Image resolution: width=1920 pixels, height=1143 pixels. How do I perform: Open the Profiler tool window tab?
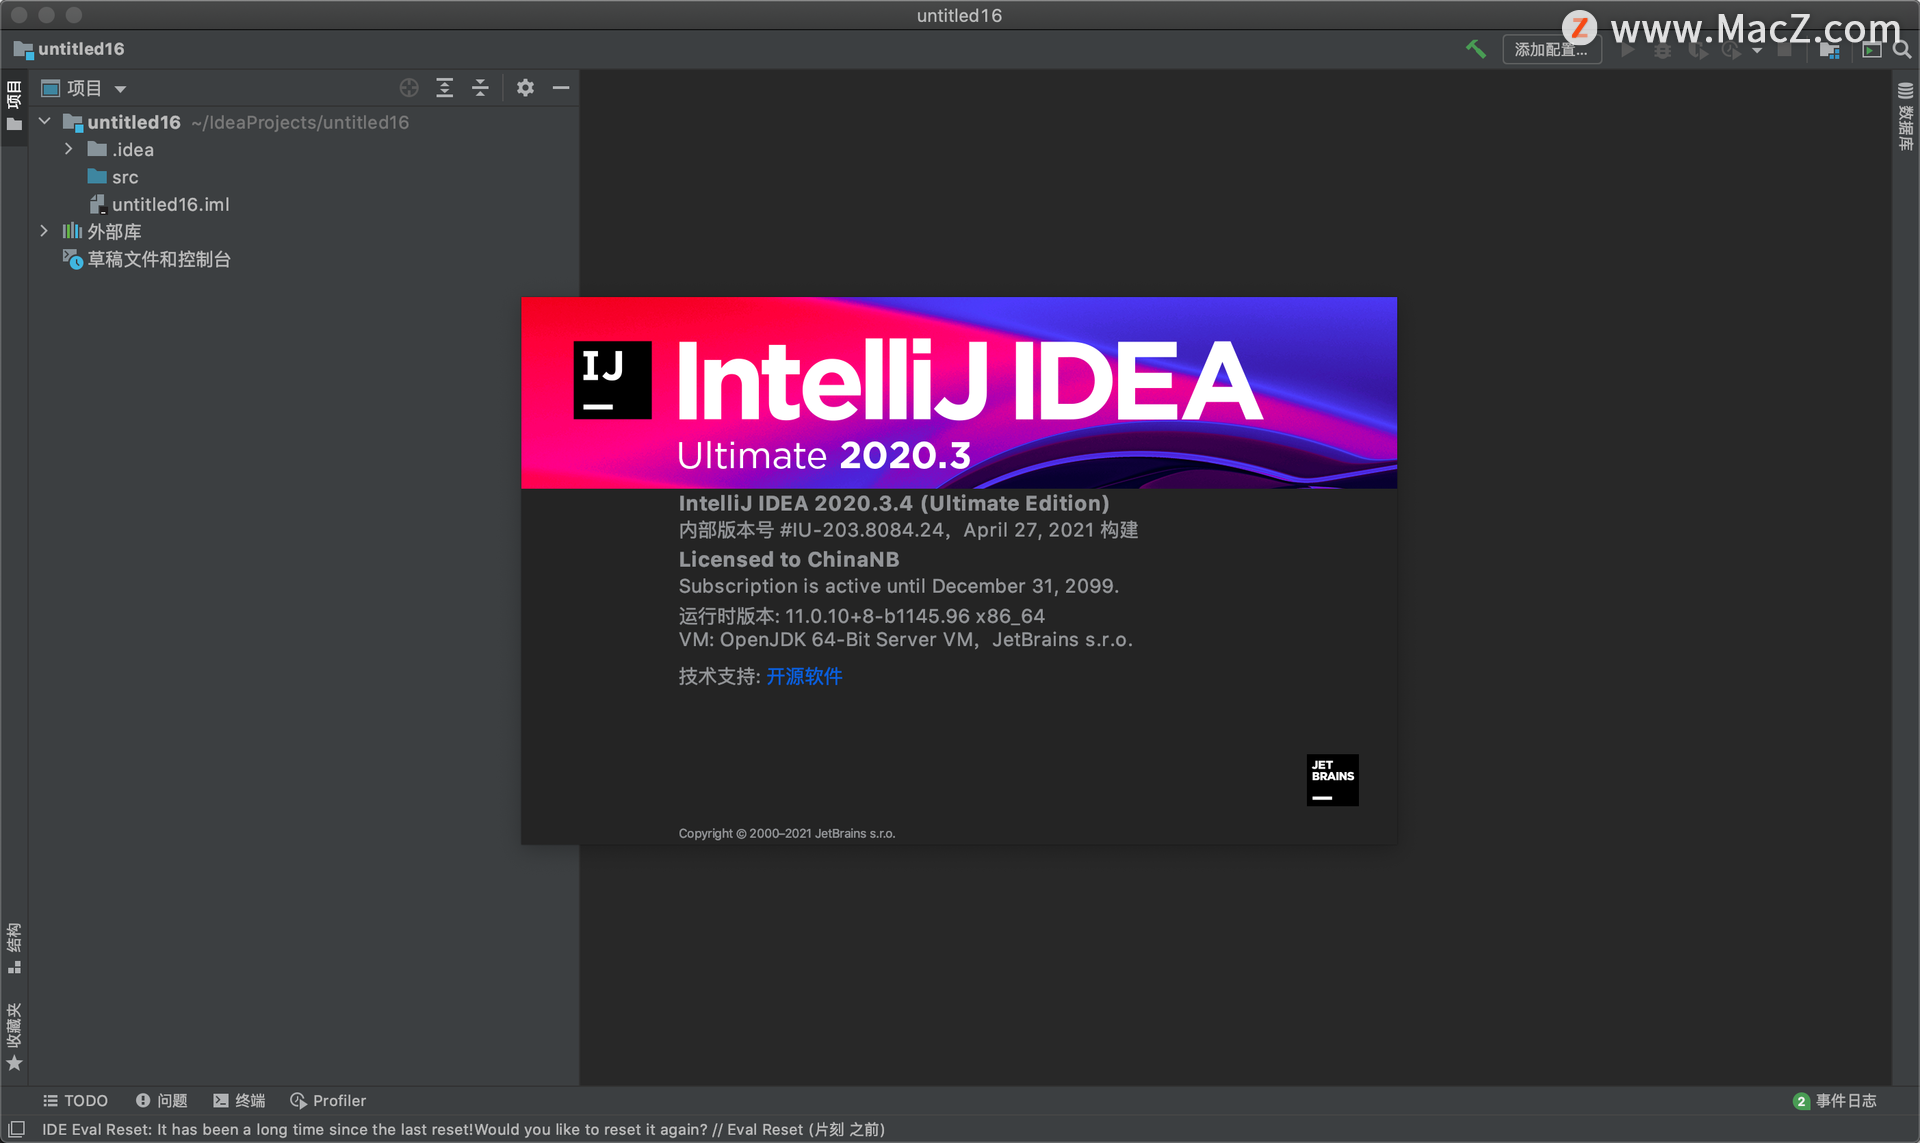coord(328,1100)
